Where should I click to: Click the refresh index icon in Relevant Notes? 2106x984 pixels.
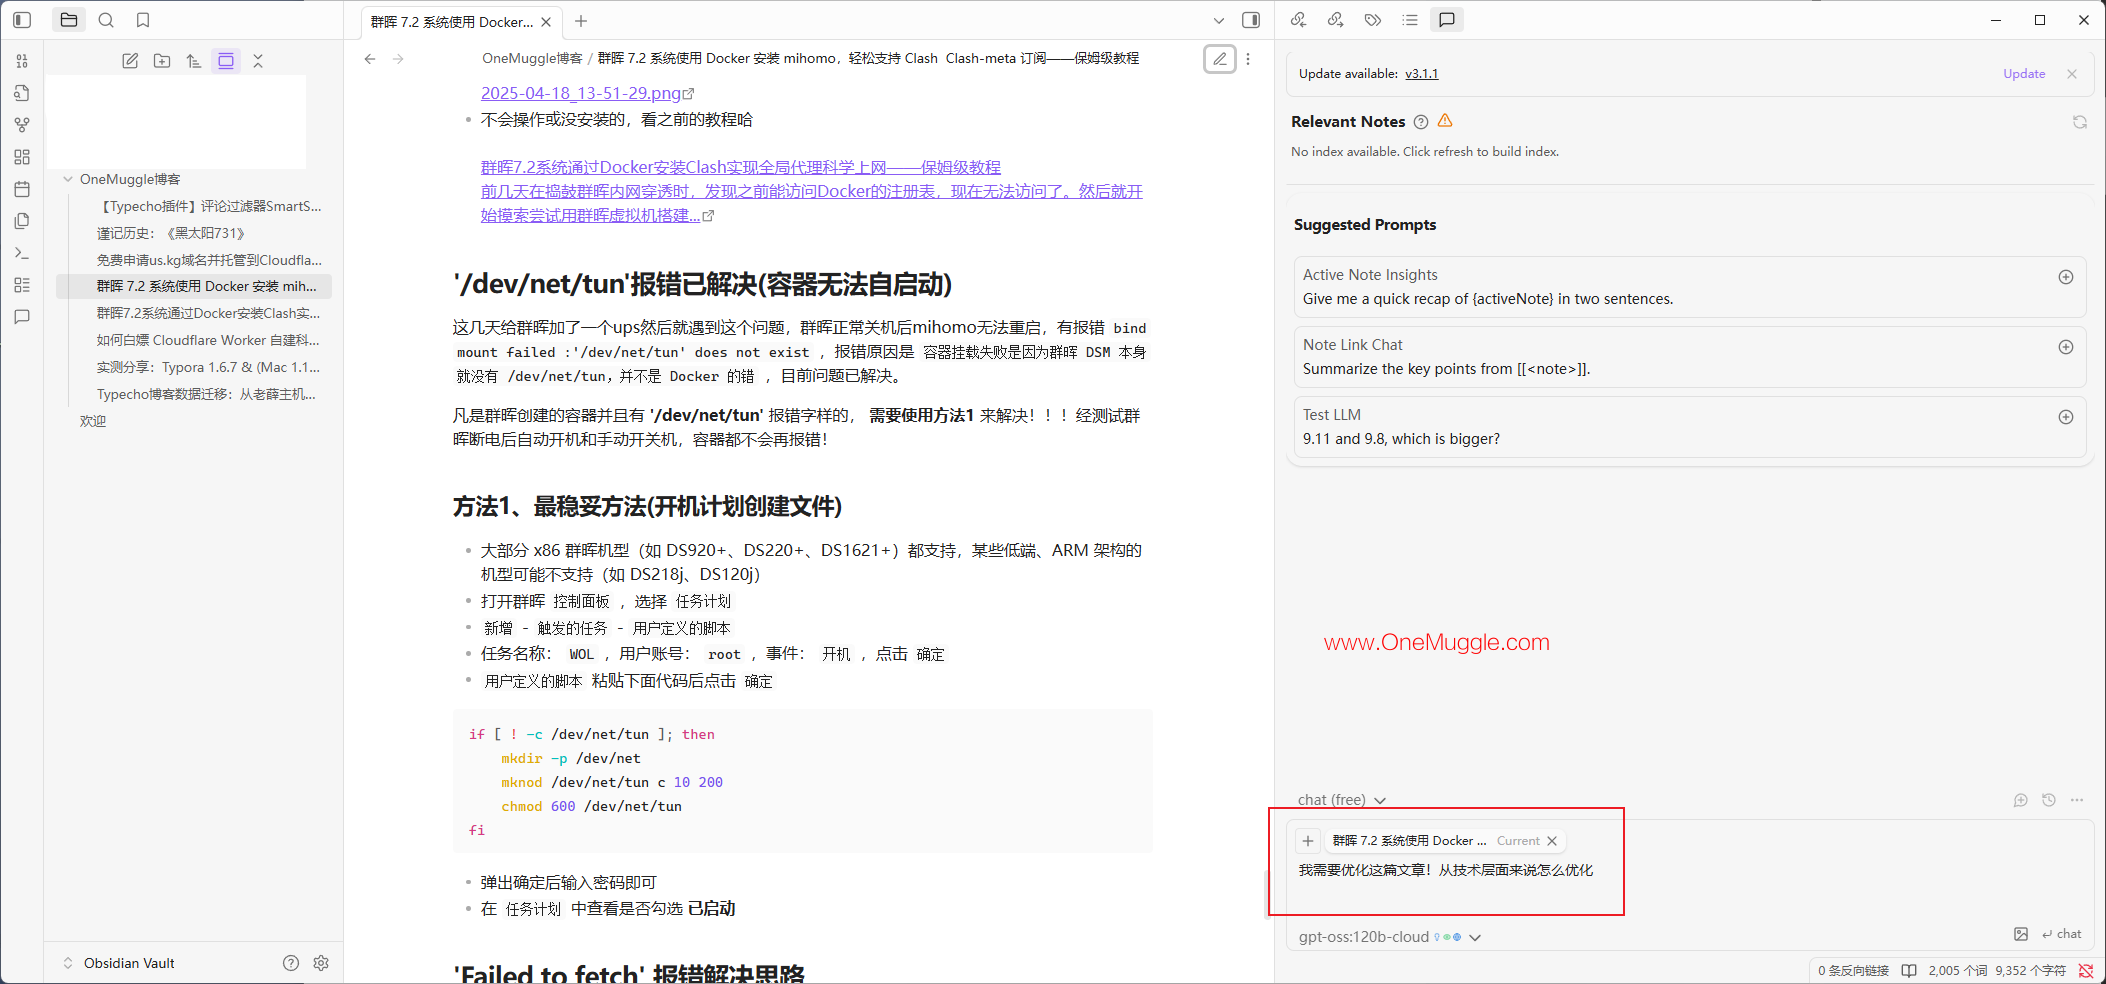2080,122
